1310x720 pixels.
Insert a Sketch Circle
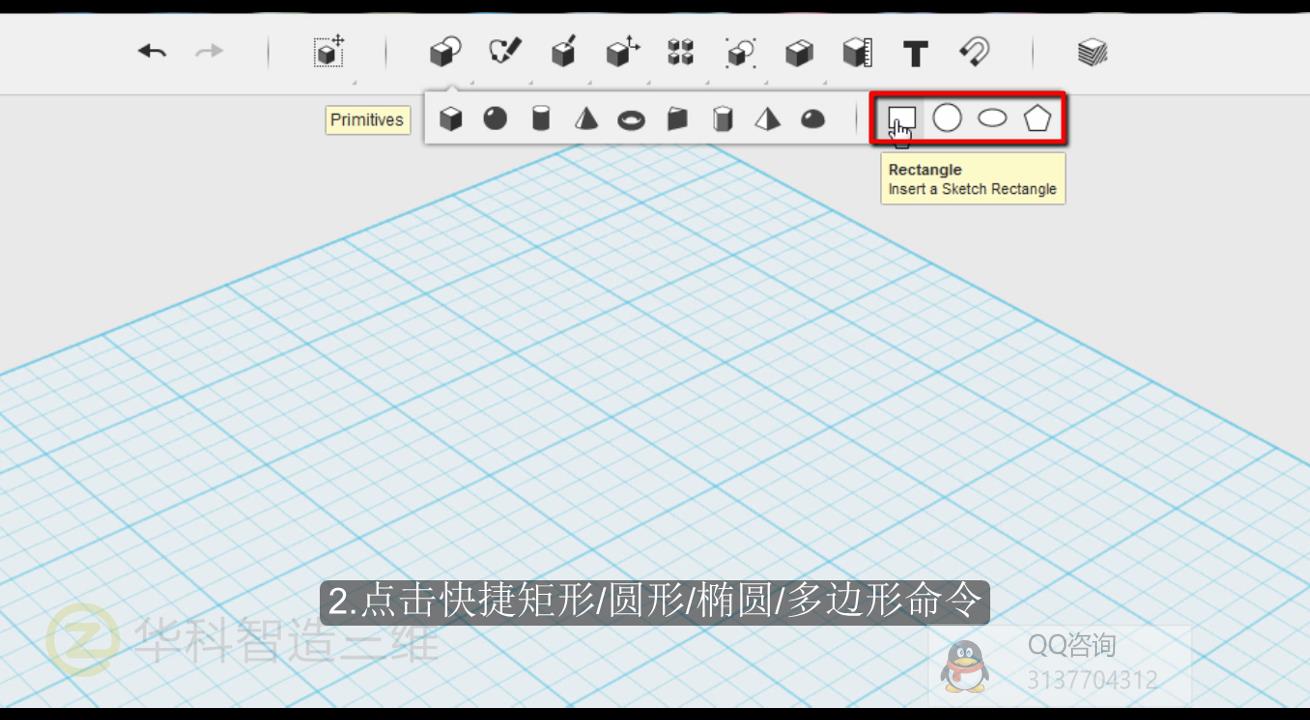[x=947, y=118]
